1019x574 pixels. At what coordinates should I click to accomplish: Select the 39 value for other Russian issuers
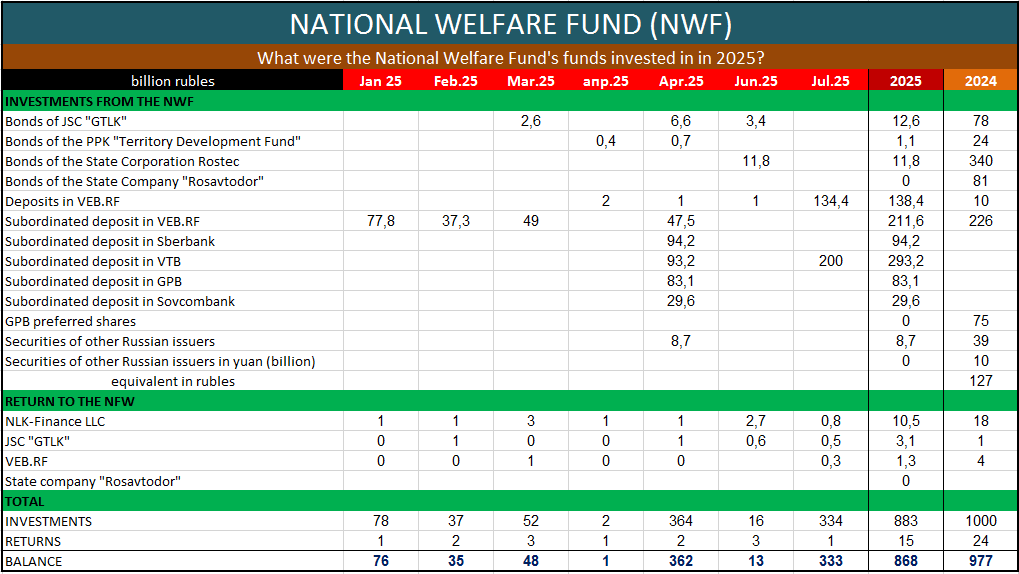point(981,341)
